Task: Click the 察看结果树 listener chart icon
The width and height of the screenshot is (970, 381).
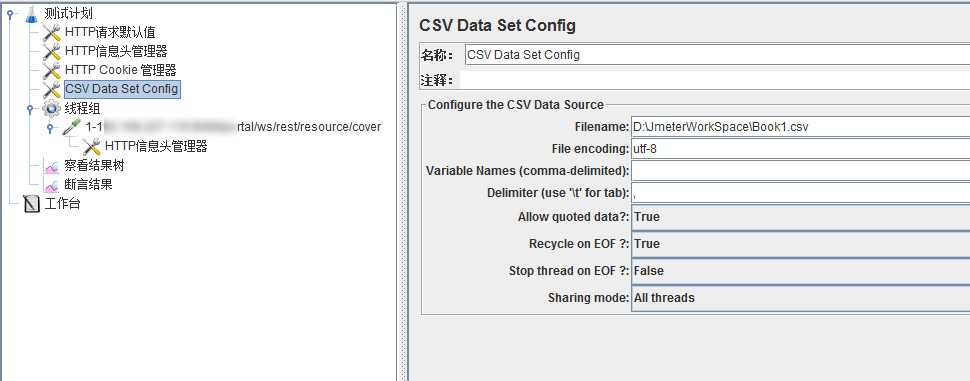Action: (51, 166)
